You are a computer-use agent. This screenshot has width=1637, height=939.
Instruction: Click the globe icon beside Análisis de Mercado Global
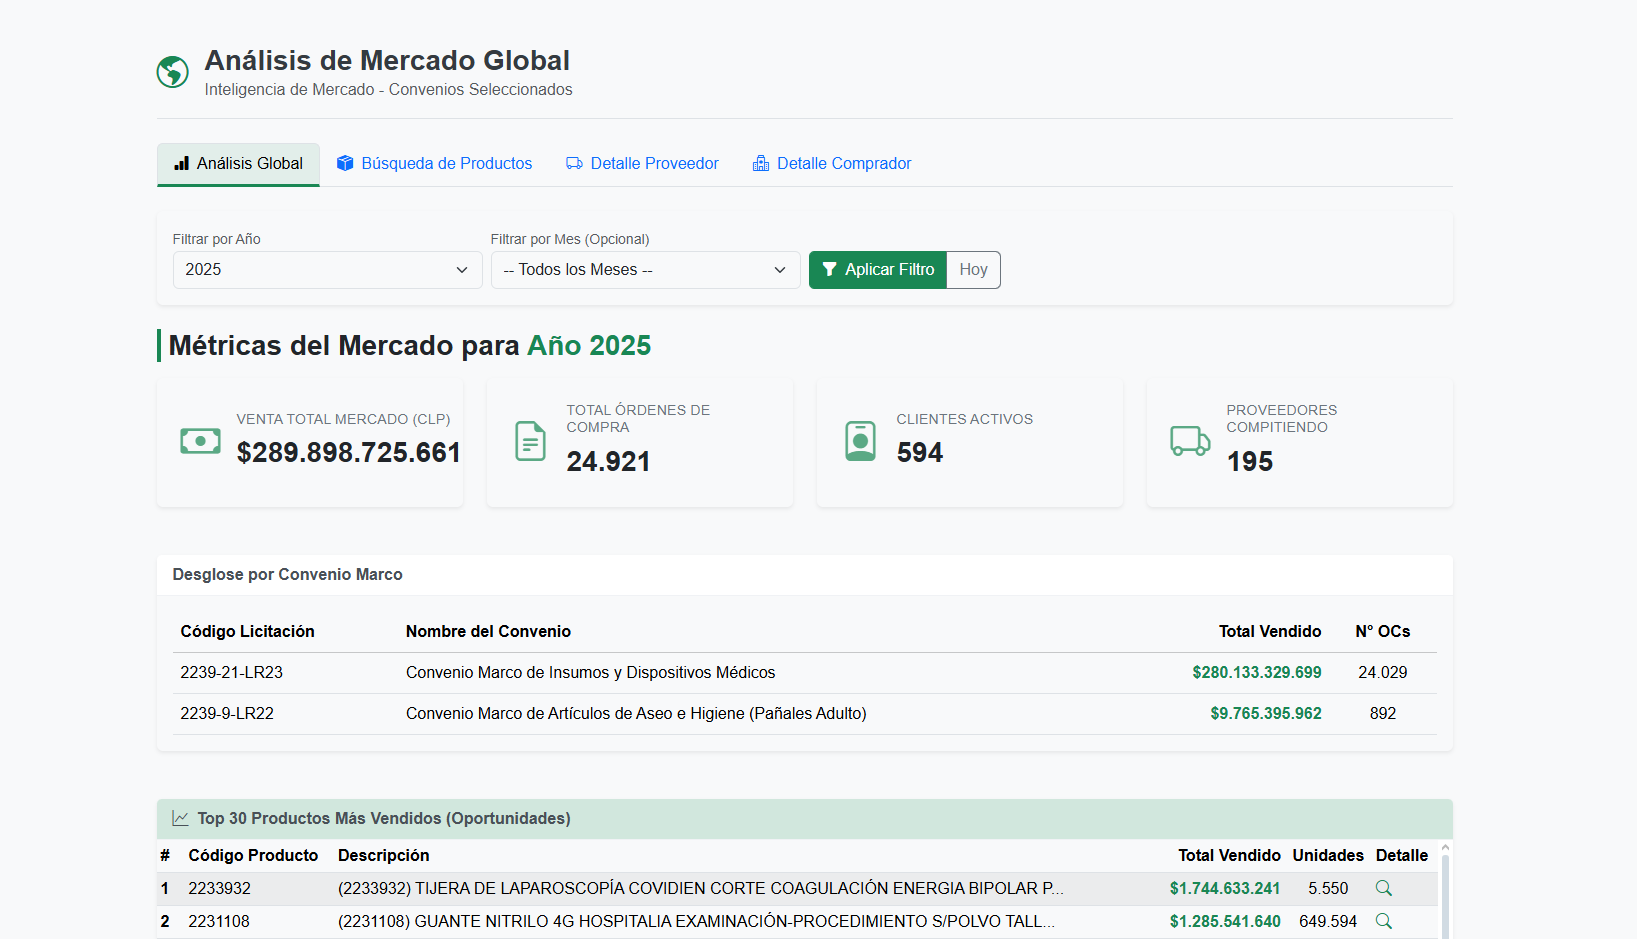click(172, 71)
